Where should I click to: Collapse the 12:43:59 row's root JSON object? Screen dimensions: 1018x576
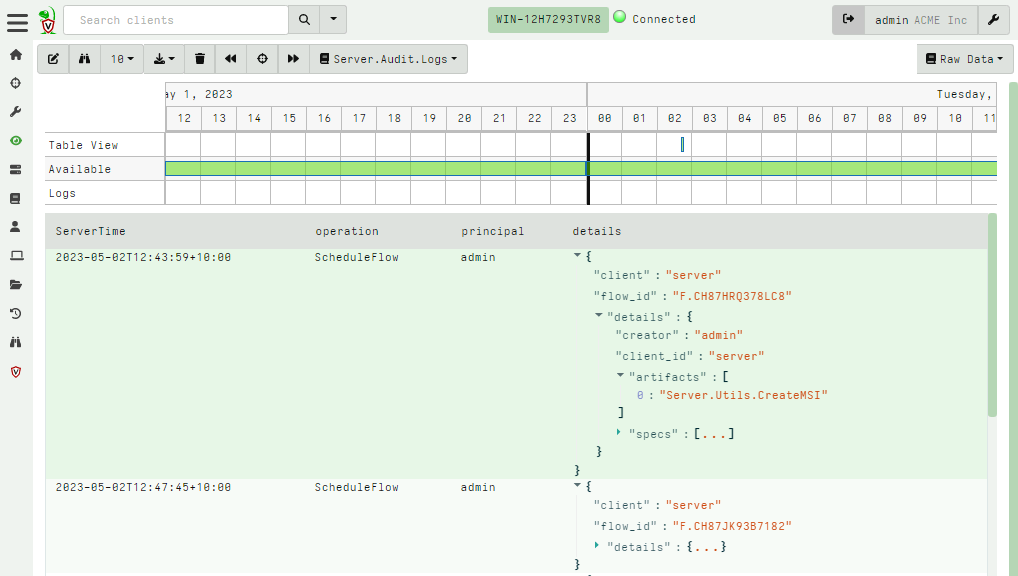click(577, 256)
